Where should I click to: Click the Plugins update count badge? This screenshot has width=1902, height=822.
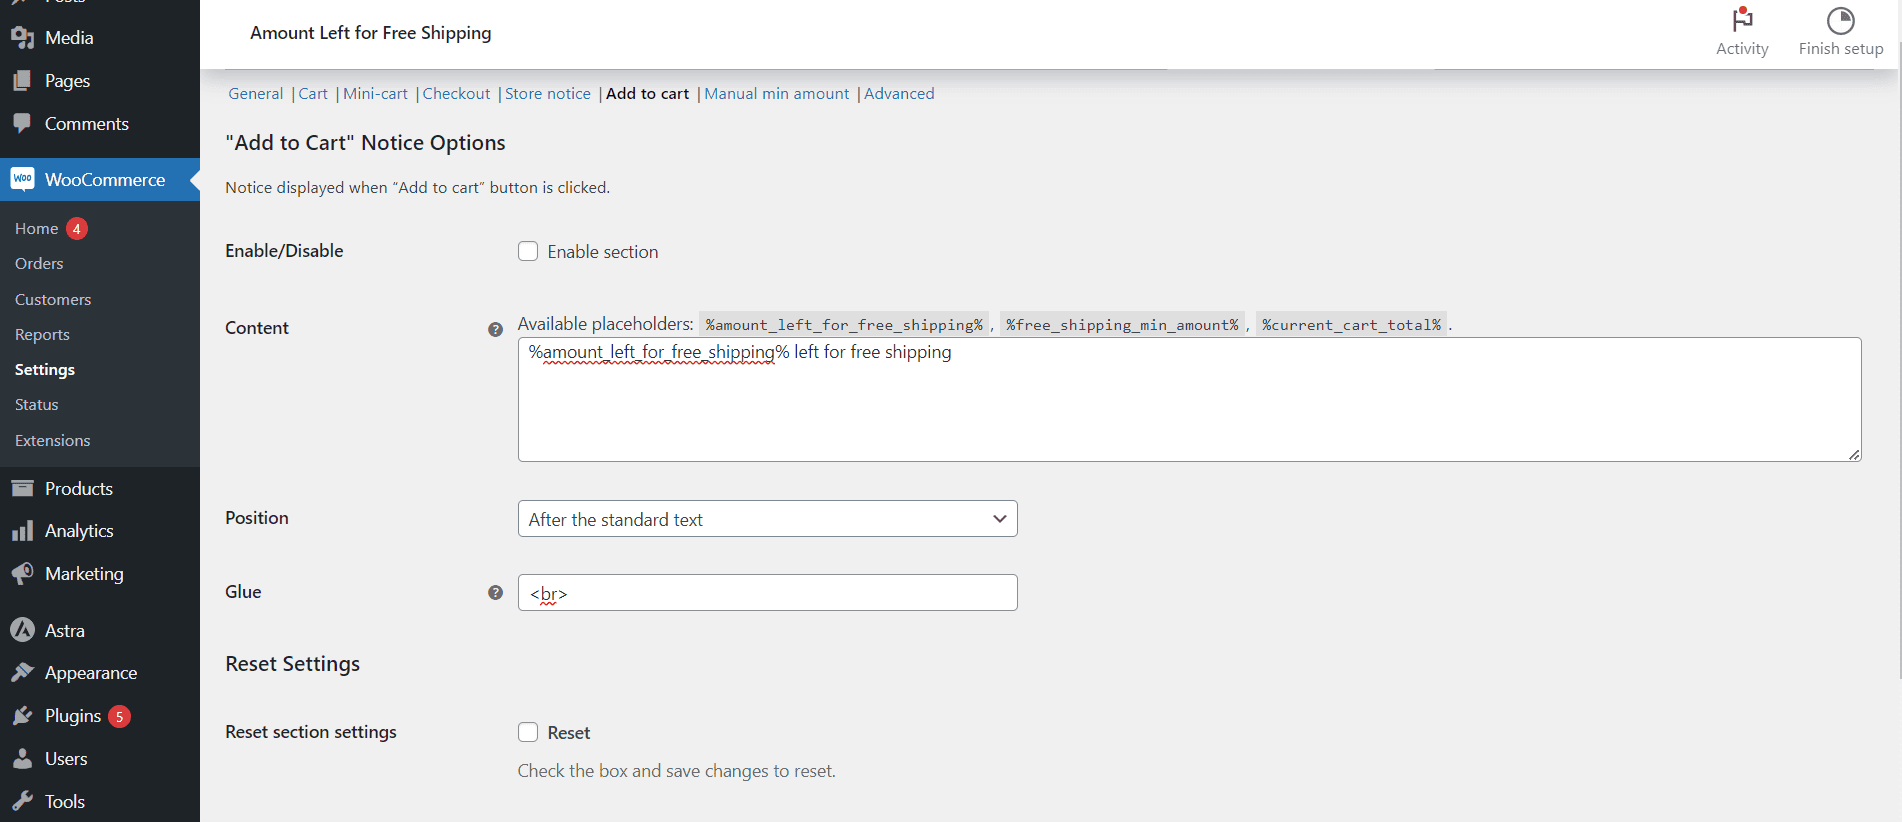(119, 717)
